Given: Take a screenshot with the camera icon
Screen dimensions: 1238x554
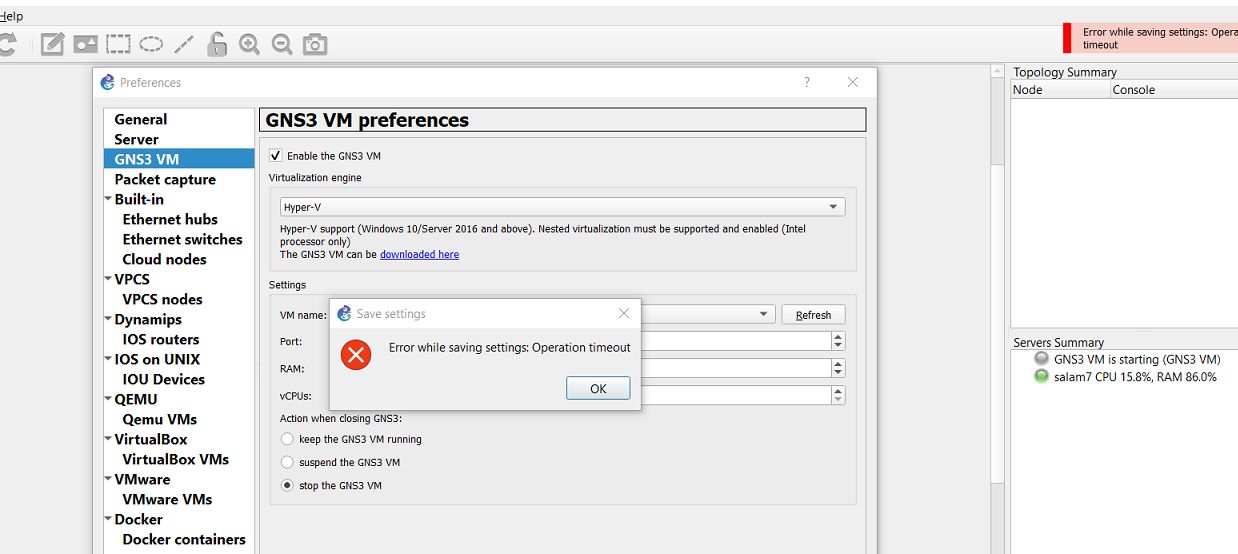Looking at the screenshot, I should [x=315, y=44].
